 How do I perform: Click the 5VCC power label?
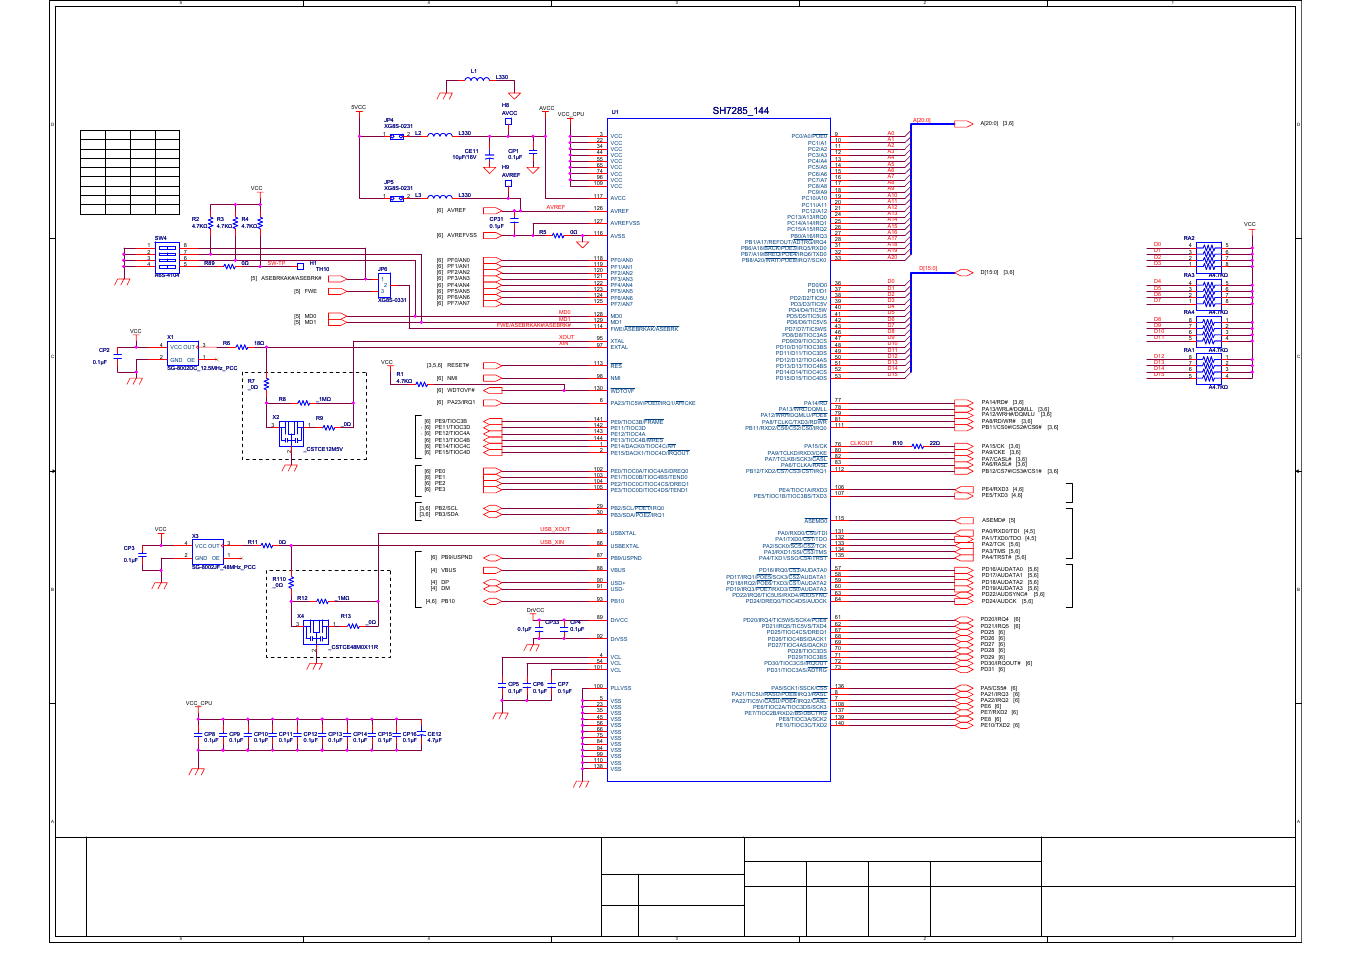(358, 107)
